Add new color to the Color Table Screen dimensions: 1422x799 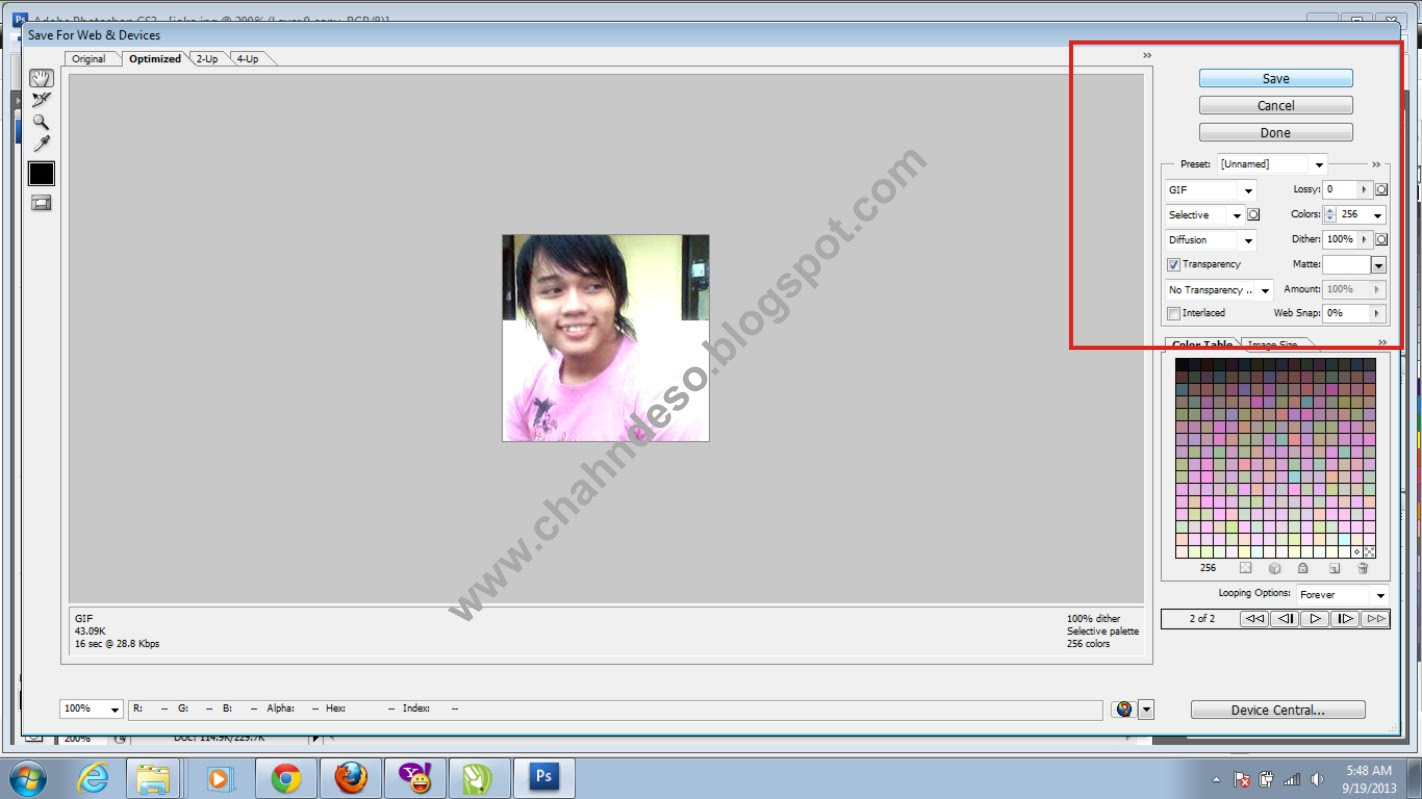[x=1334, y=568]
